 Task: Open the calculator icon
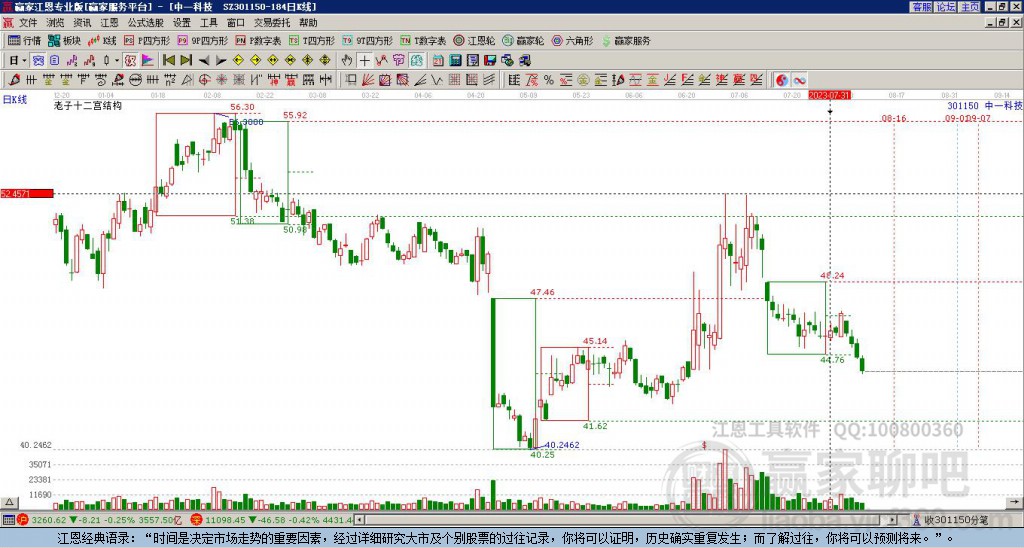tap(455, 60)
